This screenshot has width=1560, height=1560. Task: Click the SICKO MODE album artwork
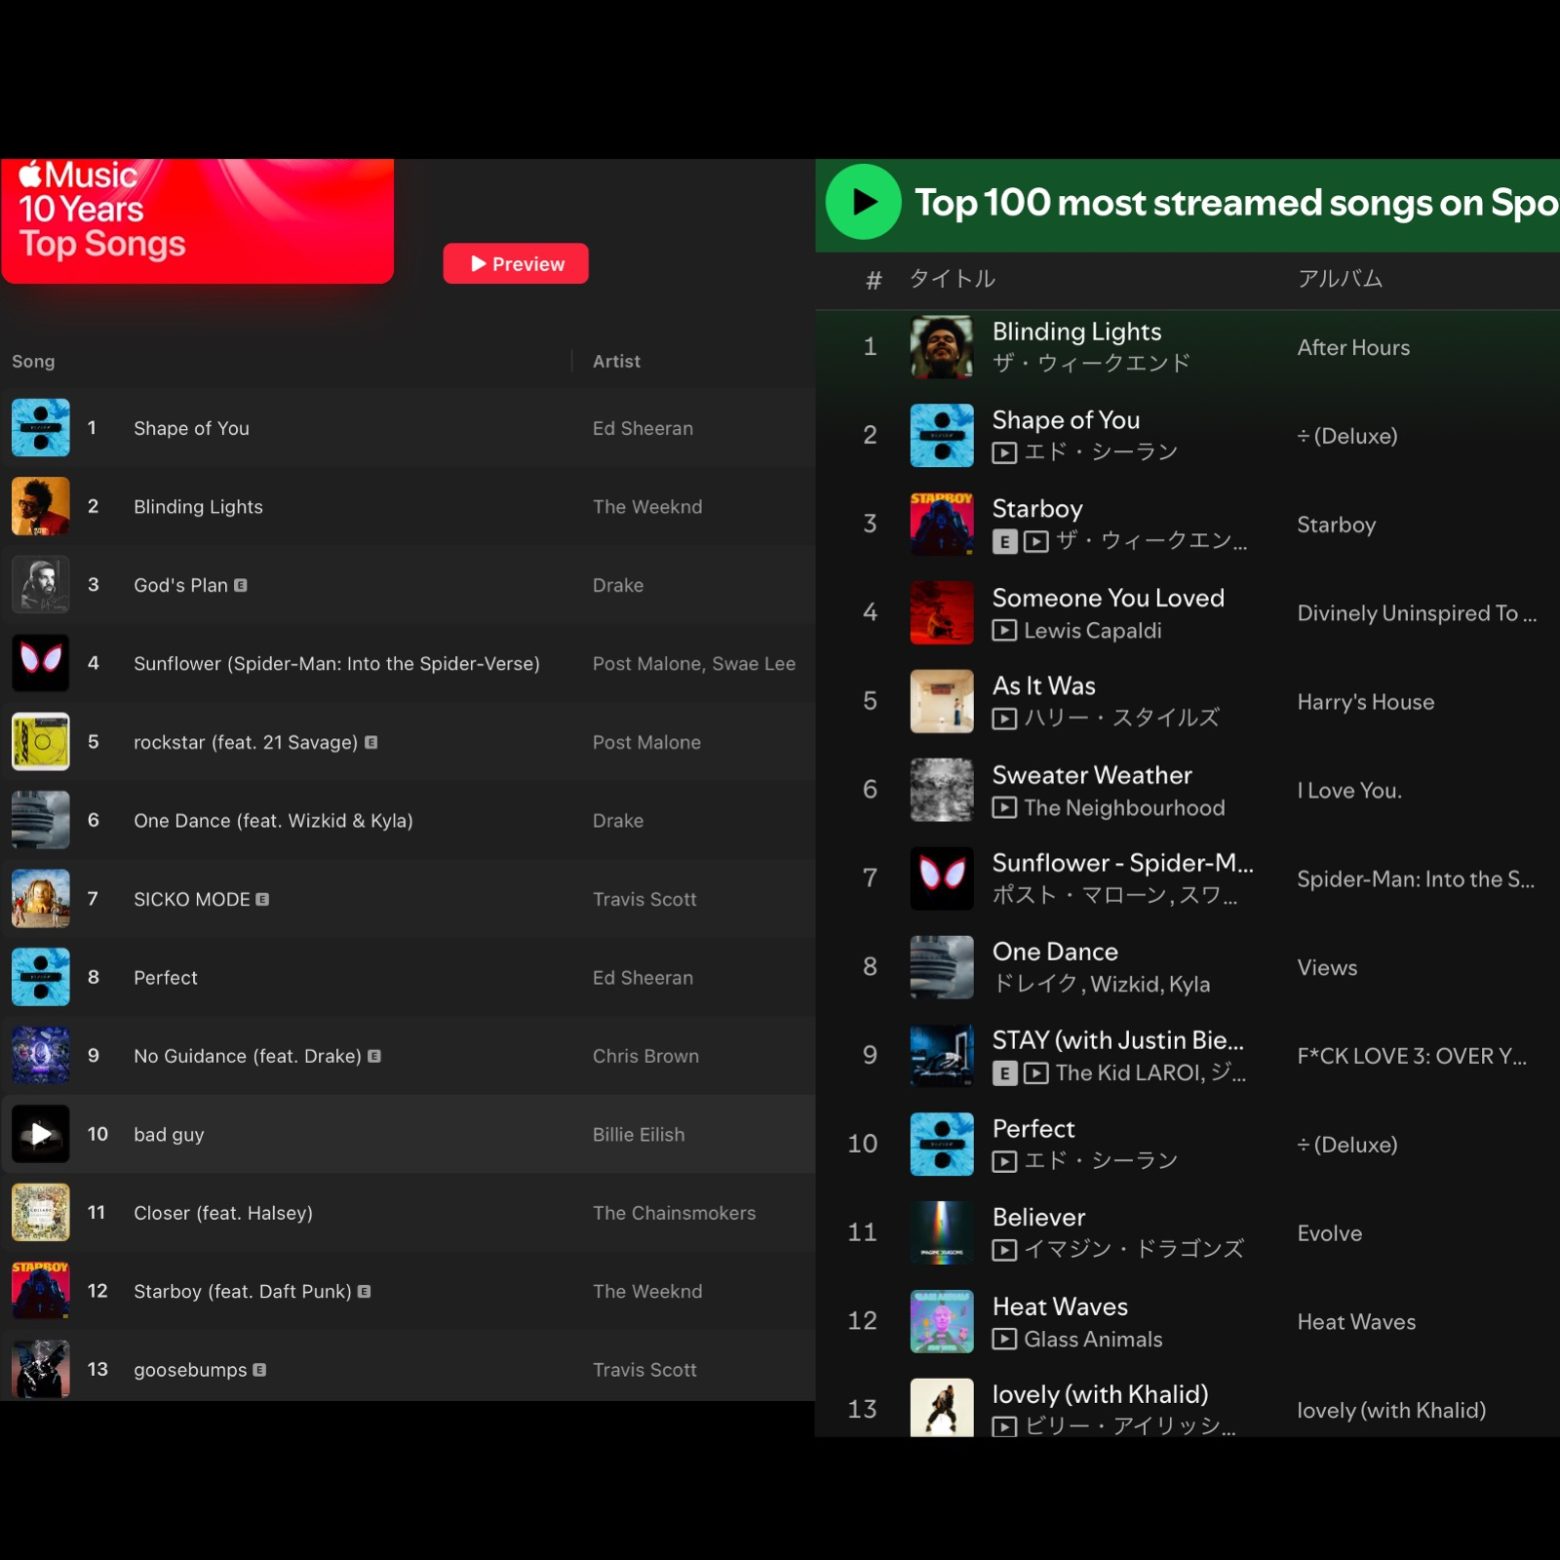41,899
